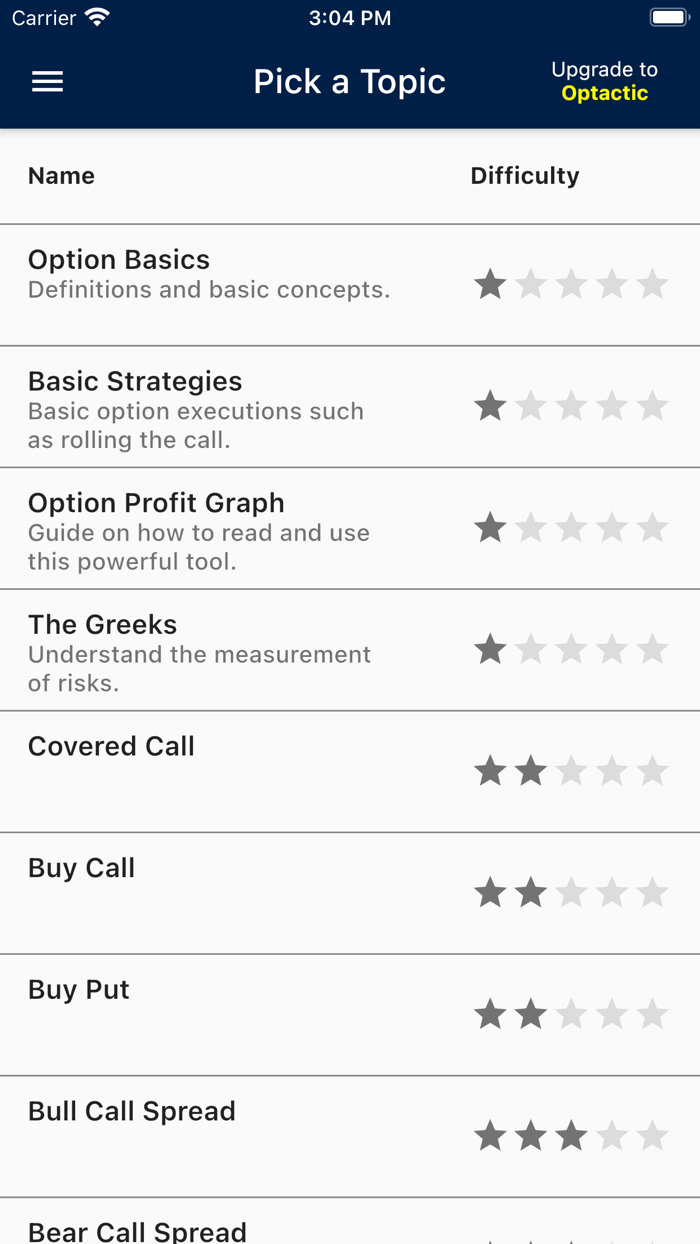The image size is (700, 1244).
Task: Tap the second star for Covered Call
Action: [530, 771]
